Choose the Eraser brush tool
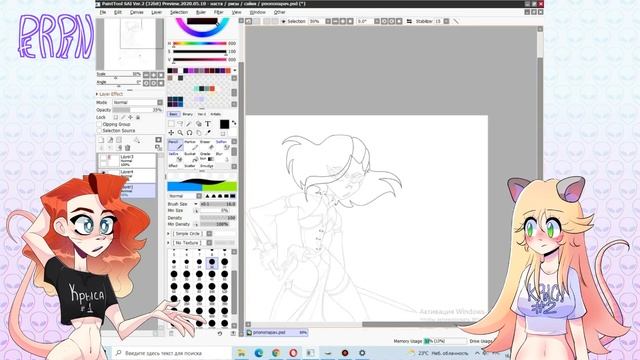The image size is (640, 360). click(x=206, y=145)
